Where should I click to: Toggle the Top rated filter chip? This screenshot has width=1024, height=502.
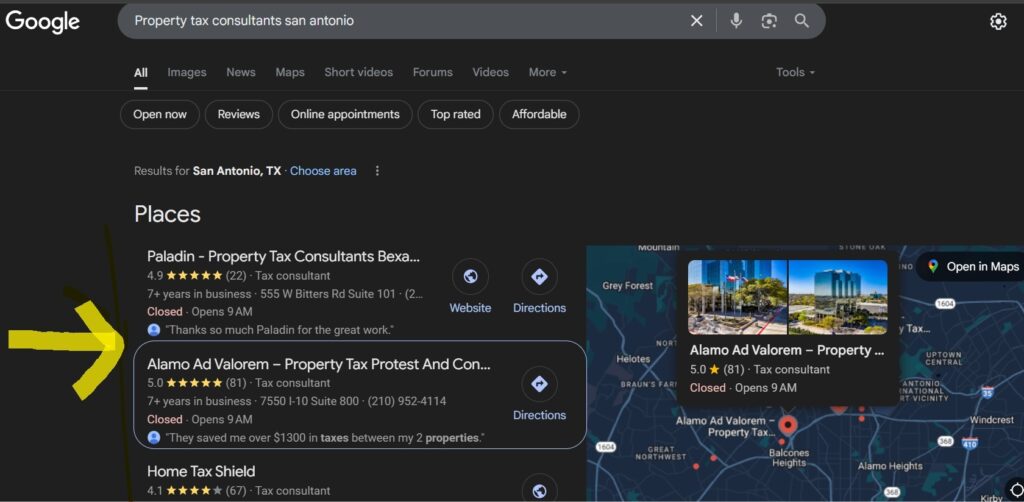click(x=455, y=114)
